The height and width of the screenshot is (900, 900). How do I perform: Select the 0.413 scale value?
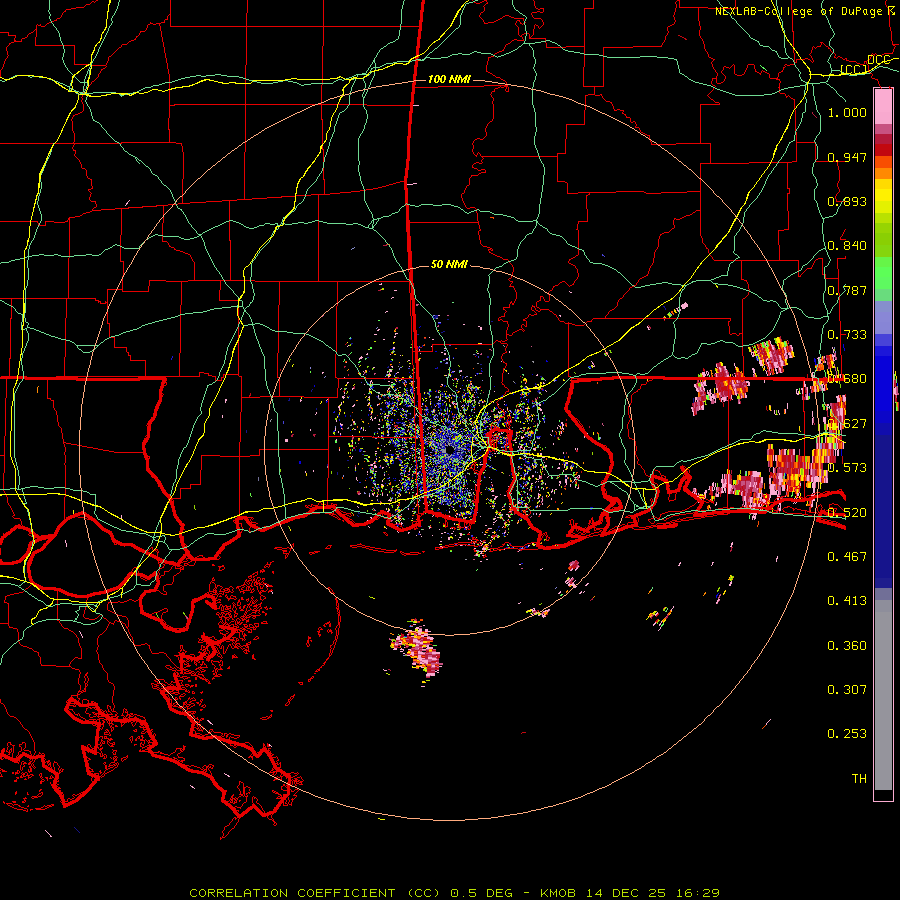click(x=847, y=601)
